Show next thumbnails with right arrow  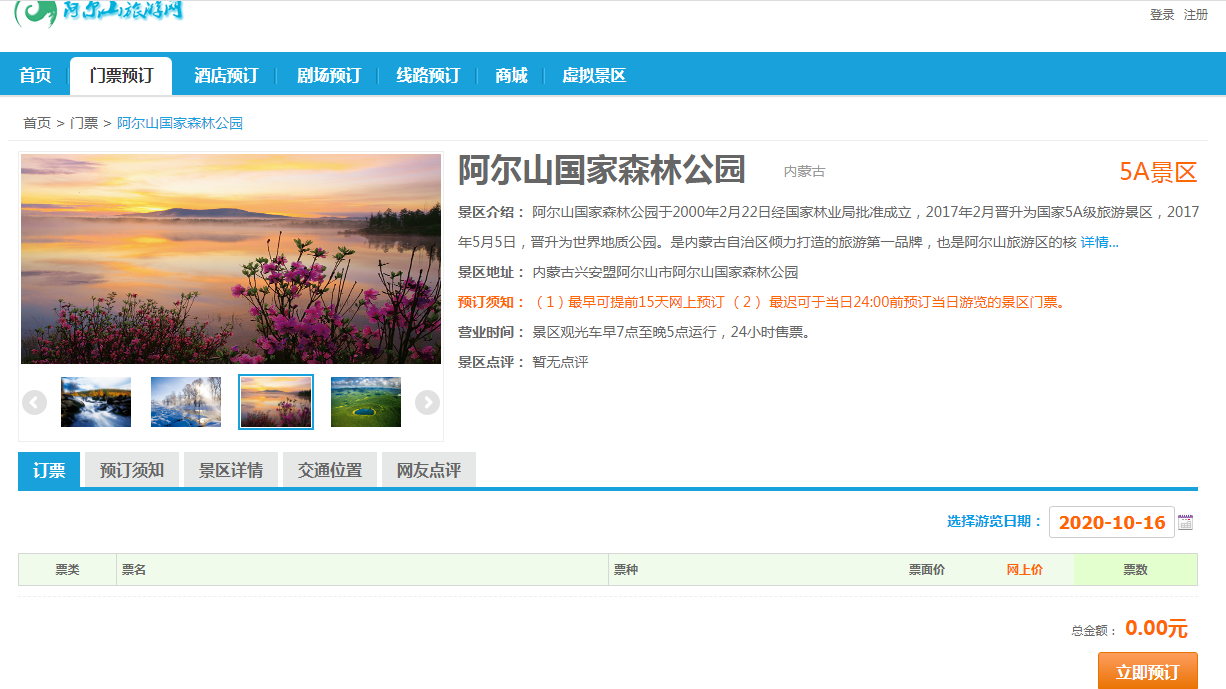click(x=427, y=402)
